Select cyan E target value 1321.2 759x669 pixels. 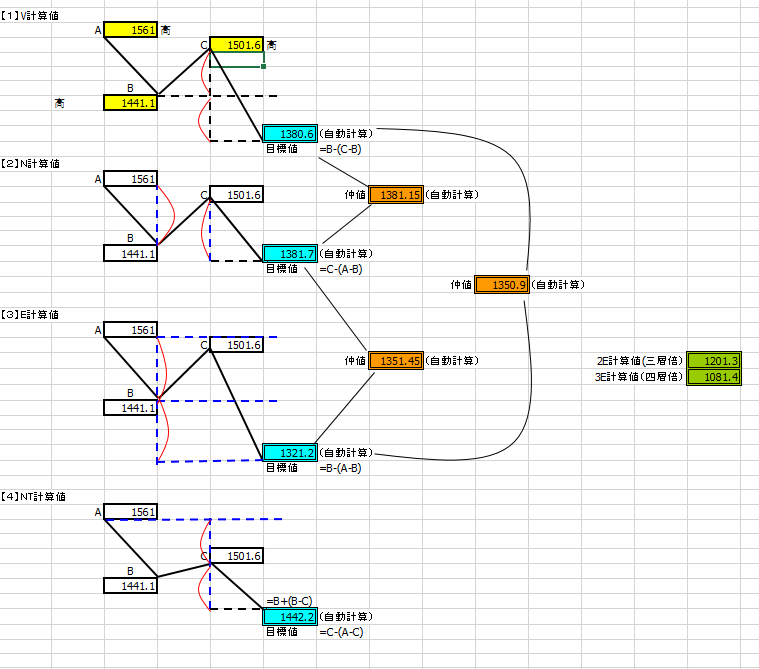coord(290,453)
